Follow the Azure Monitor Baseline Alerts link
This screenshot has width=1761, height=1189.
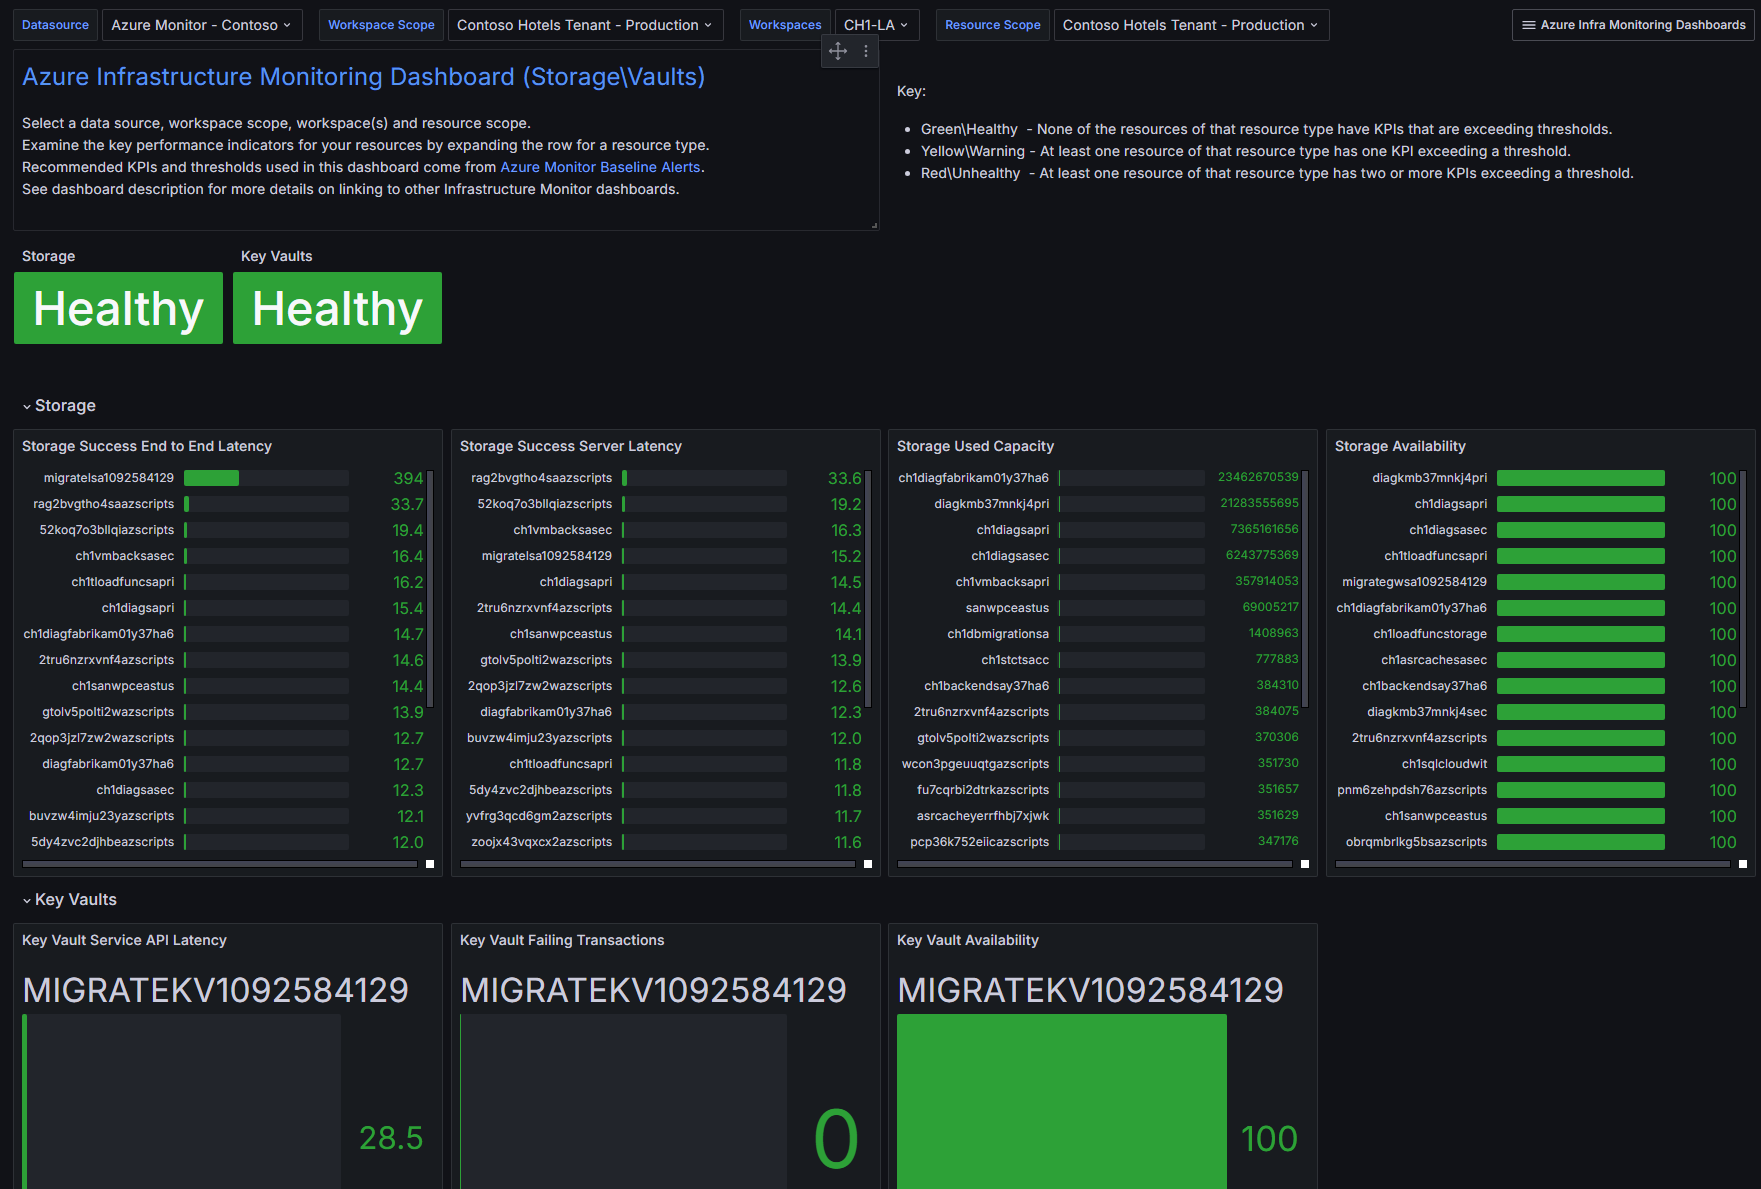tap(600, 167)
